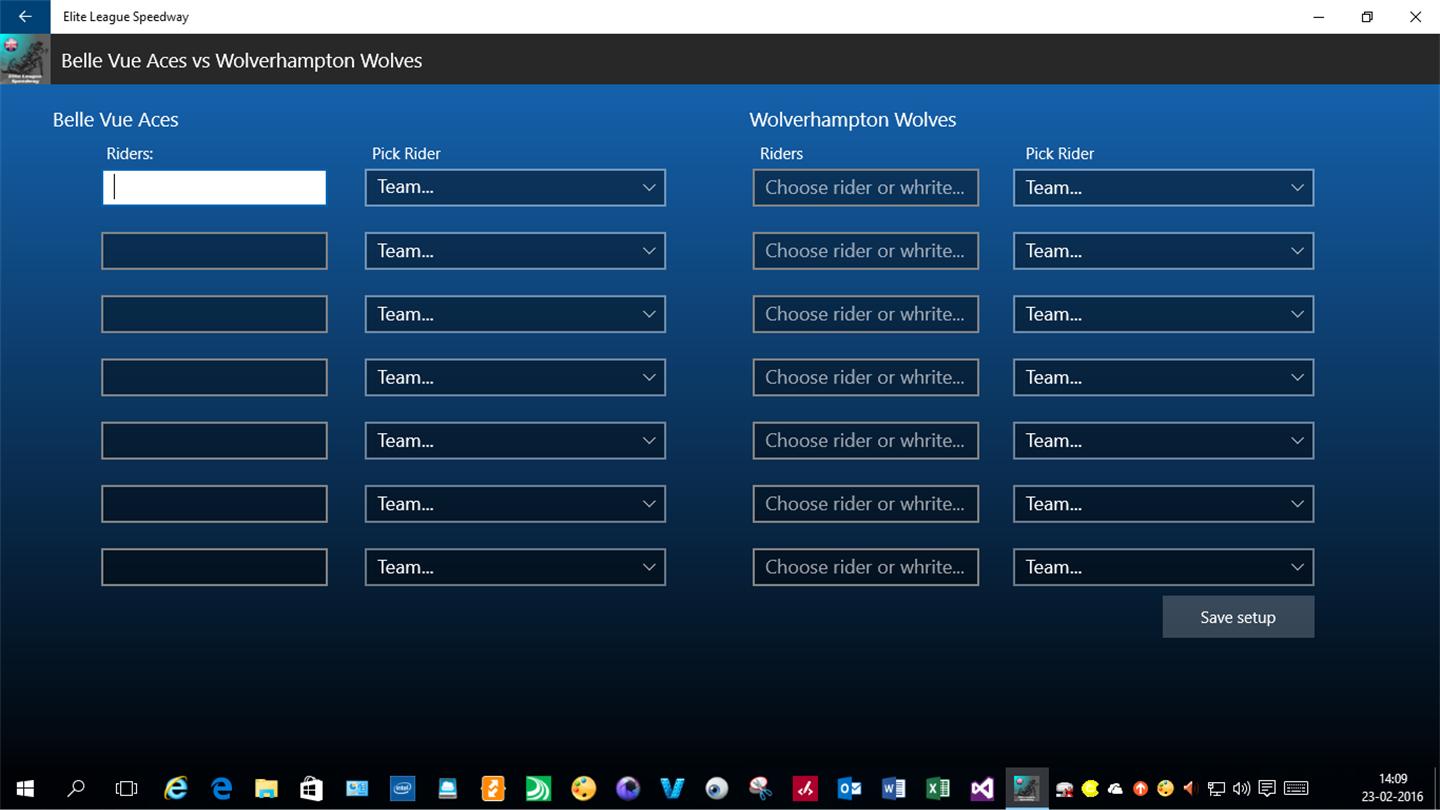
Task: Focus sixth Belle Vue Aces rider field
Action: [214, 504]
